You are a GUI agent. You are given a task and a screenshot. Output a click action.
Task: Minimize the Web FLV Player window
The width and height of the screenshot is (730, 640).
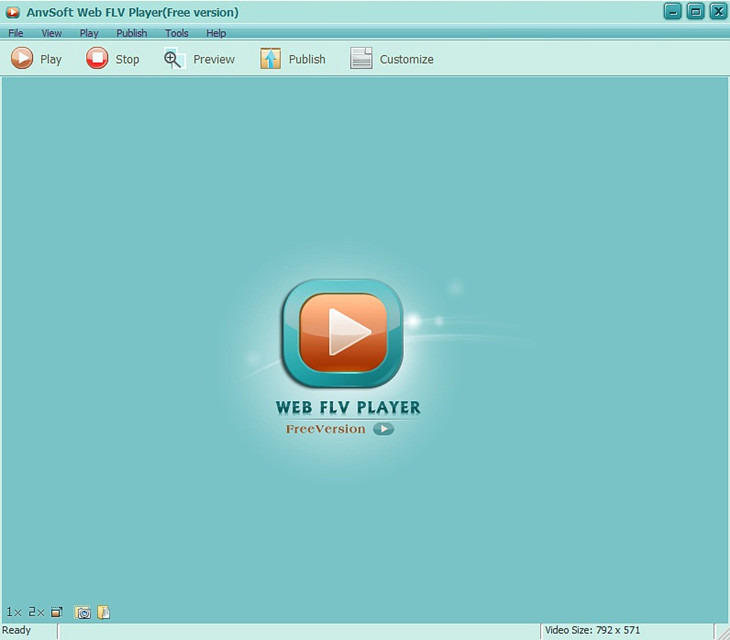672,11
